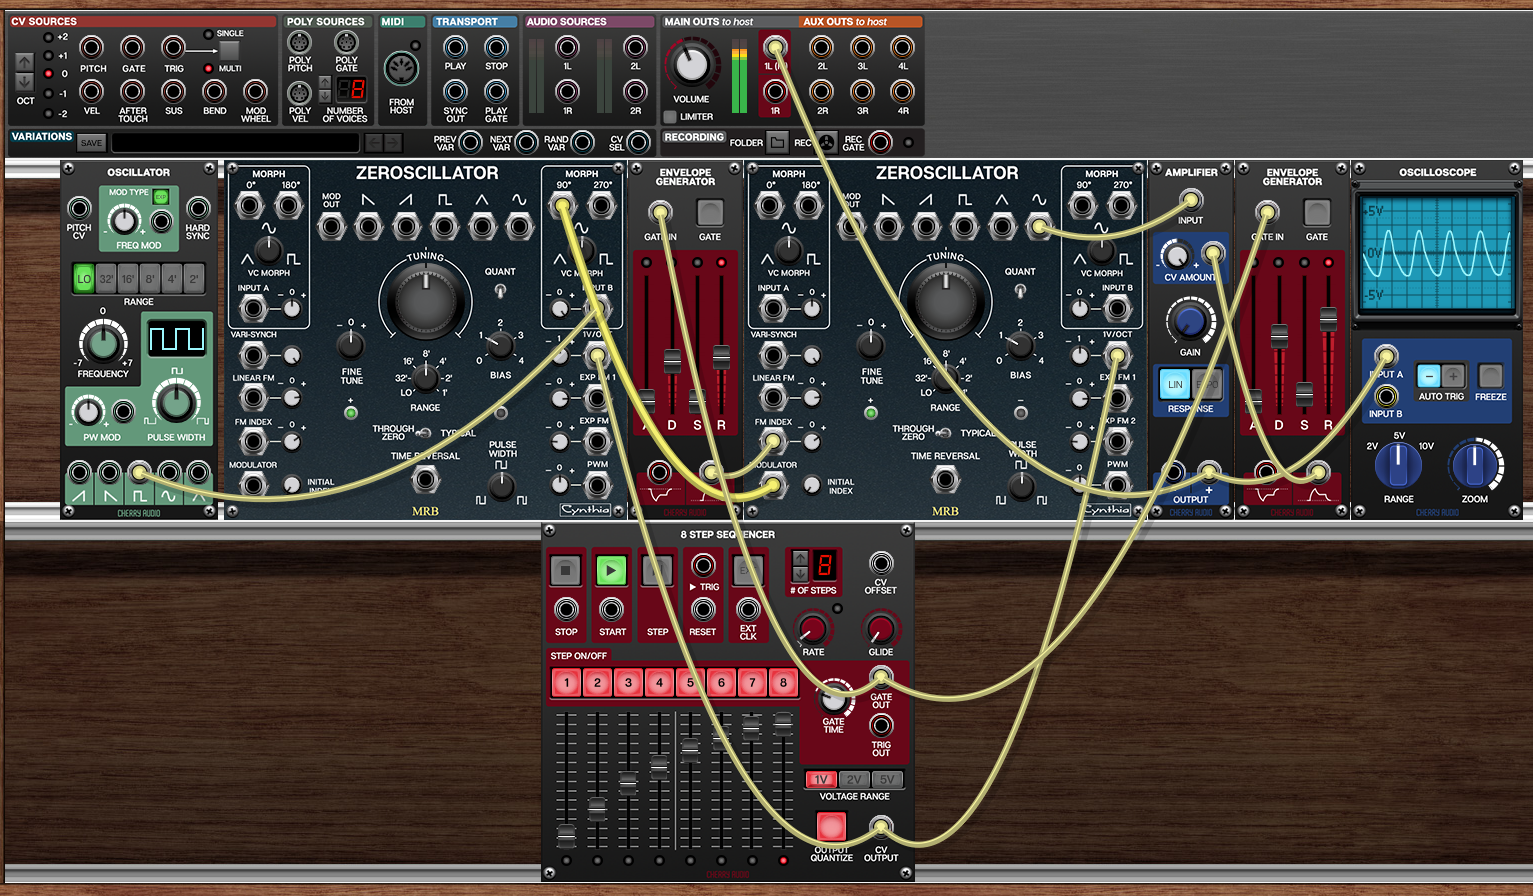Decrease # OF STEPS with the down arrow
1533x896 pixels.
tap(799, 574)
